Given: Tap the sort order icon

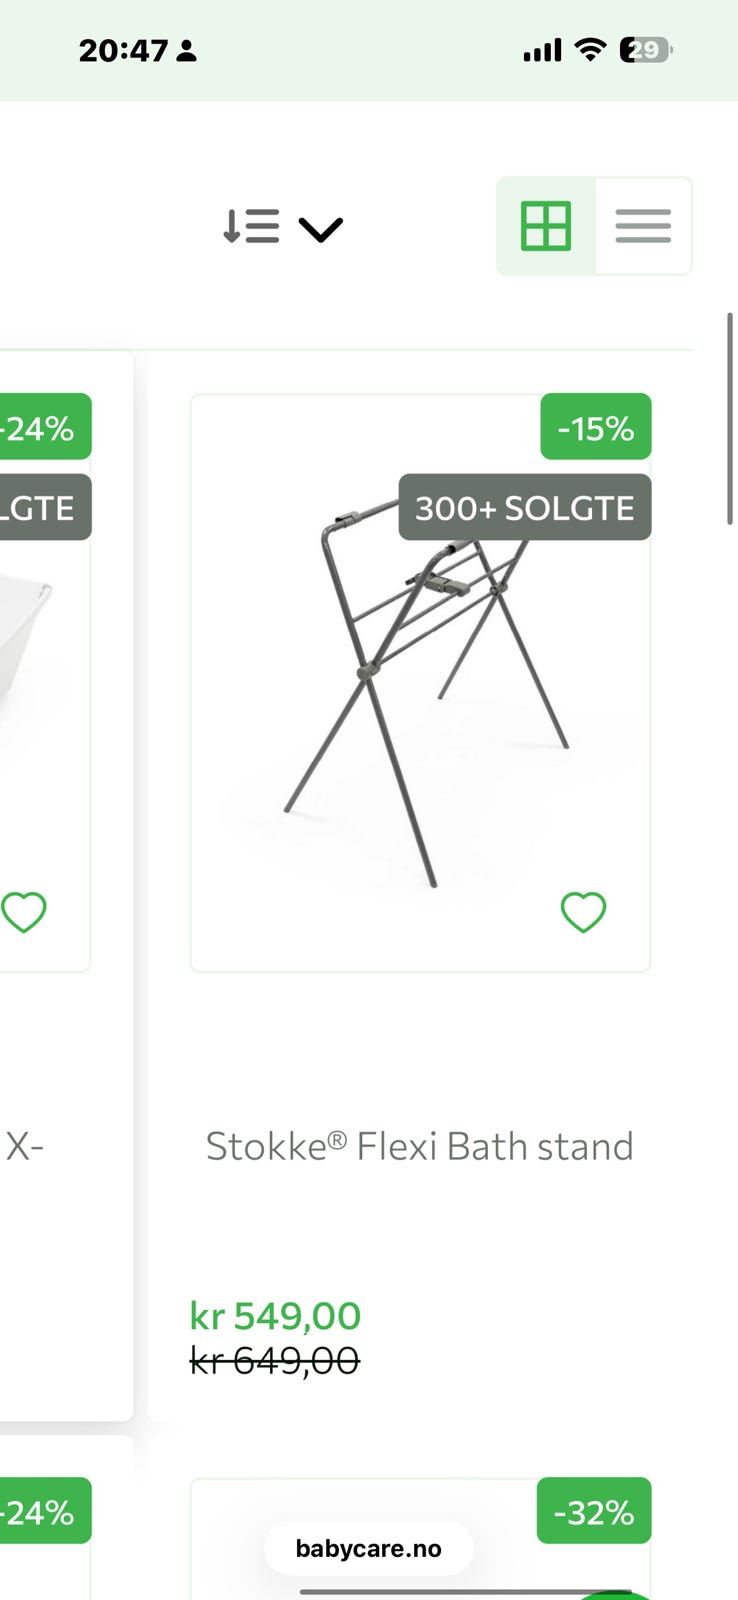Looking at the screenshot, I should tap(251, 227).
